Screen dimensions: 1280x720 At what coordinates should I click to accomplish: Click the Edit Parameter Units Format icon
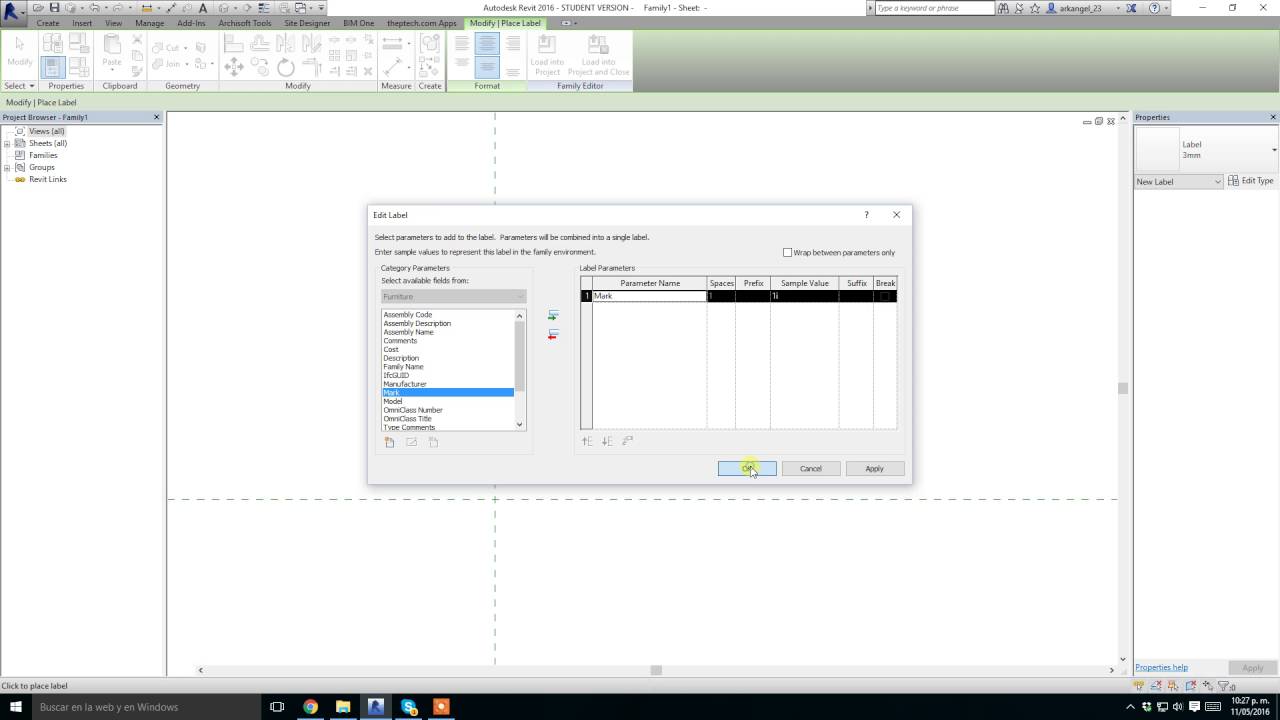pos(628,441)
